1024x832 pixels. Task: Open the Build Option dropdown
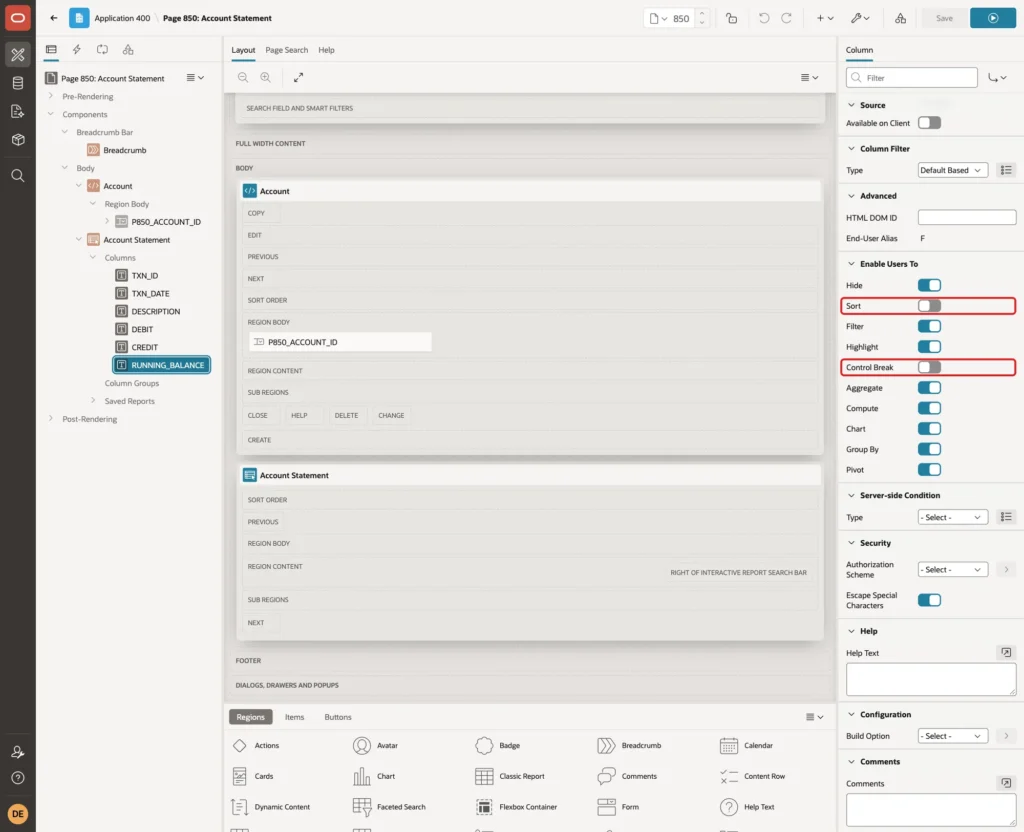tap(952, 736)
